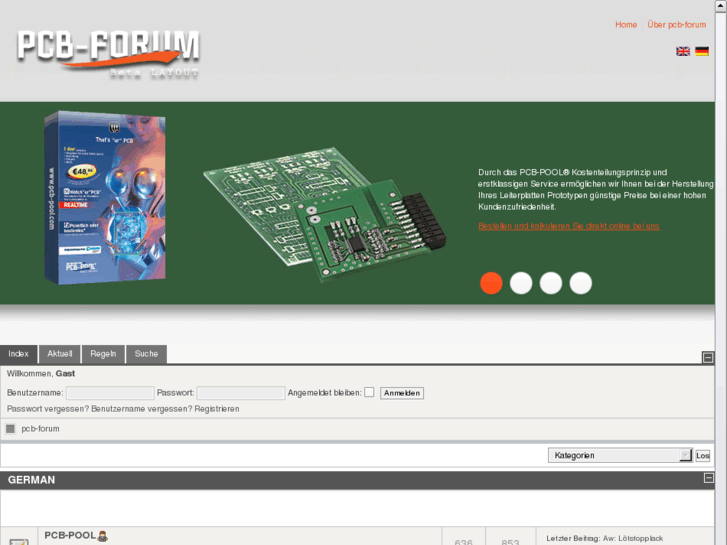Screen dimensions: 727x545
Task: Select the second slider dot
Action: pyautogui.click(x=521, y=283)
